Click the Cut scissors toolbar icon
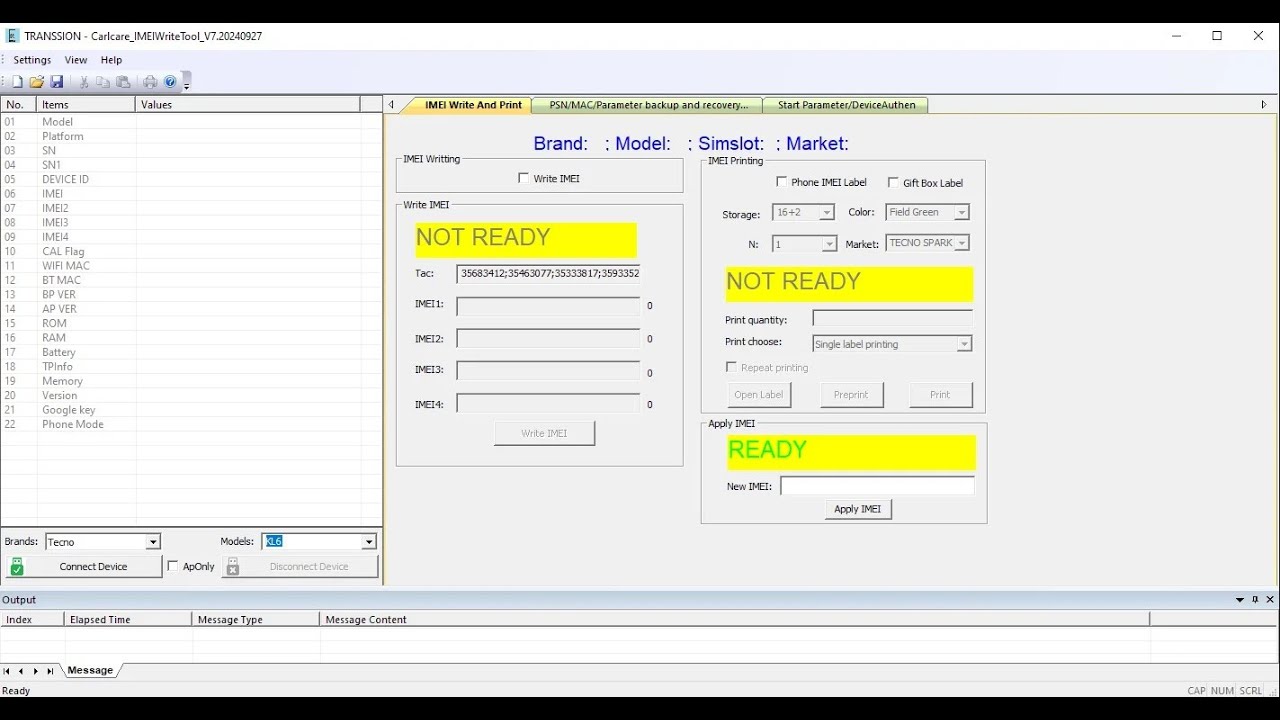The height and width of the screenshot is (720, 1280). tap(84, 82)
